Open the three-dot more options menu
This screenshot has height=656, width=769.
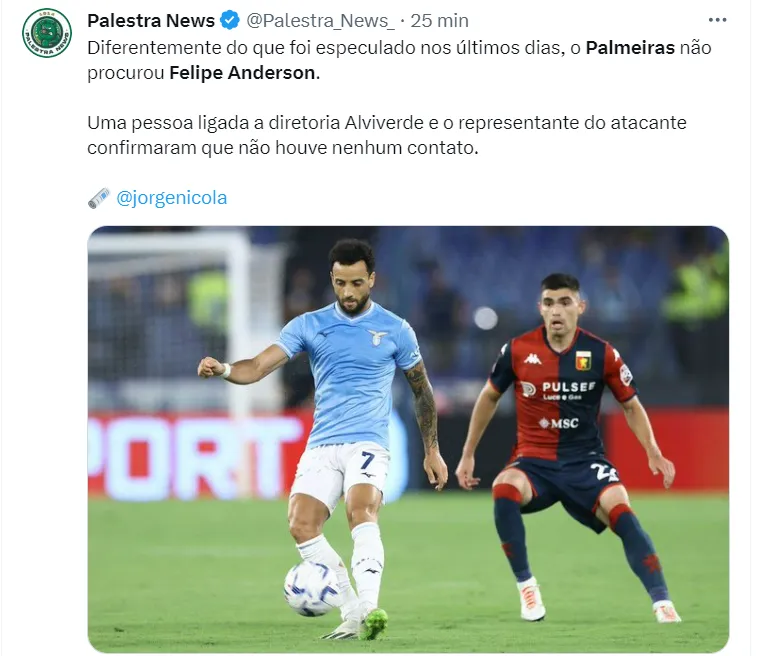[717, 20]
